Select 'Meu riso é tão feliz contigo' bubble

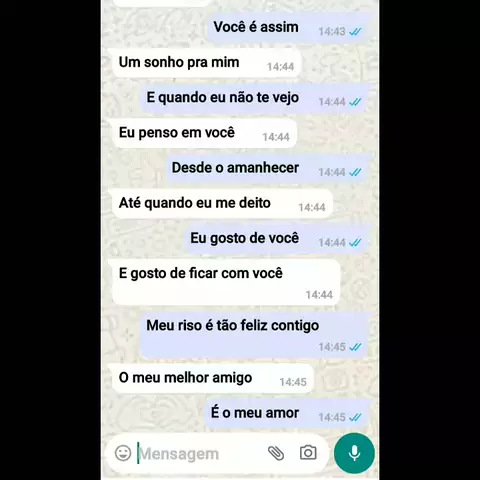[255, 335]
